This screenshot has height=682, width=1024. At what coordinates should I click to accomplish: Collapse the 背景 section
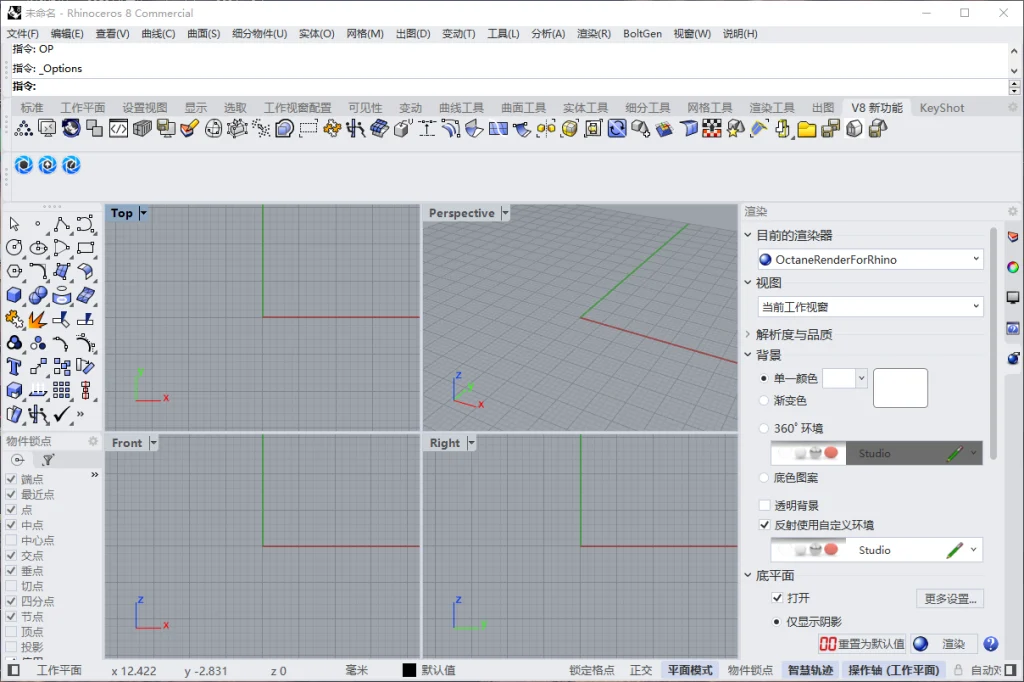point(748,355)
